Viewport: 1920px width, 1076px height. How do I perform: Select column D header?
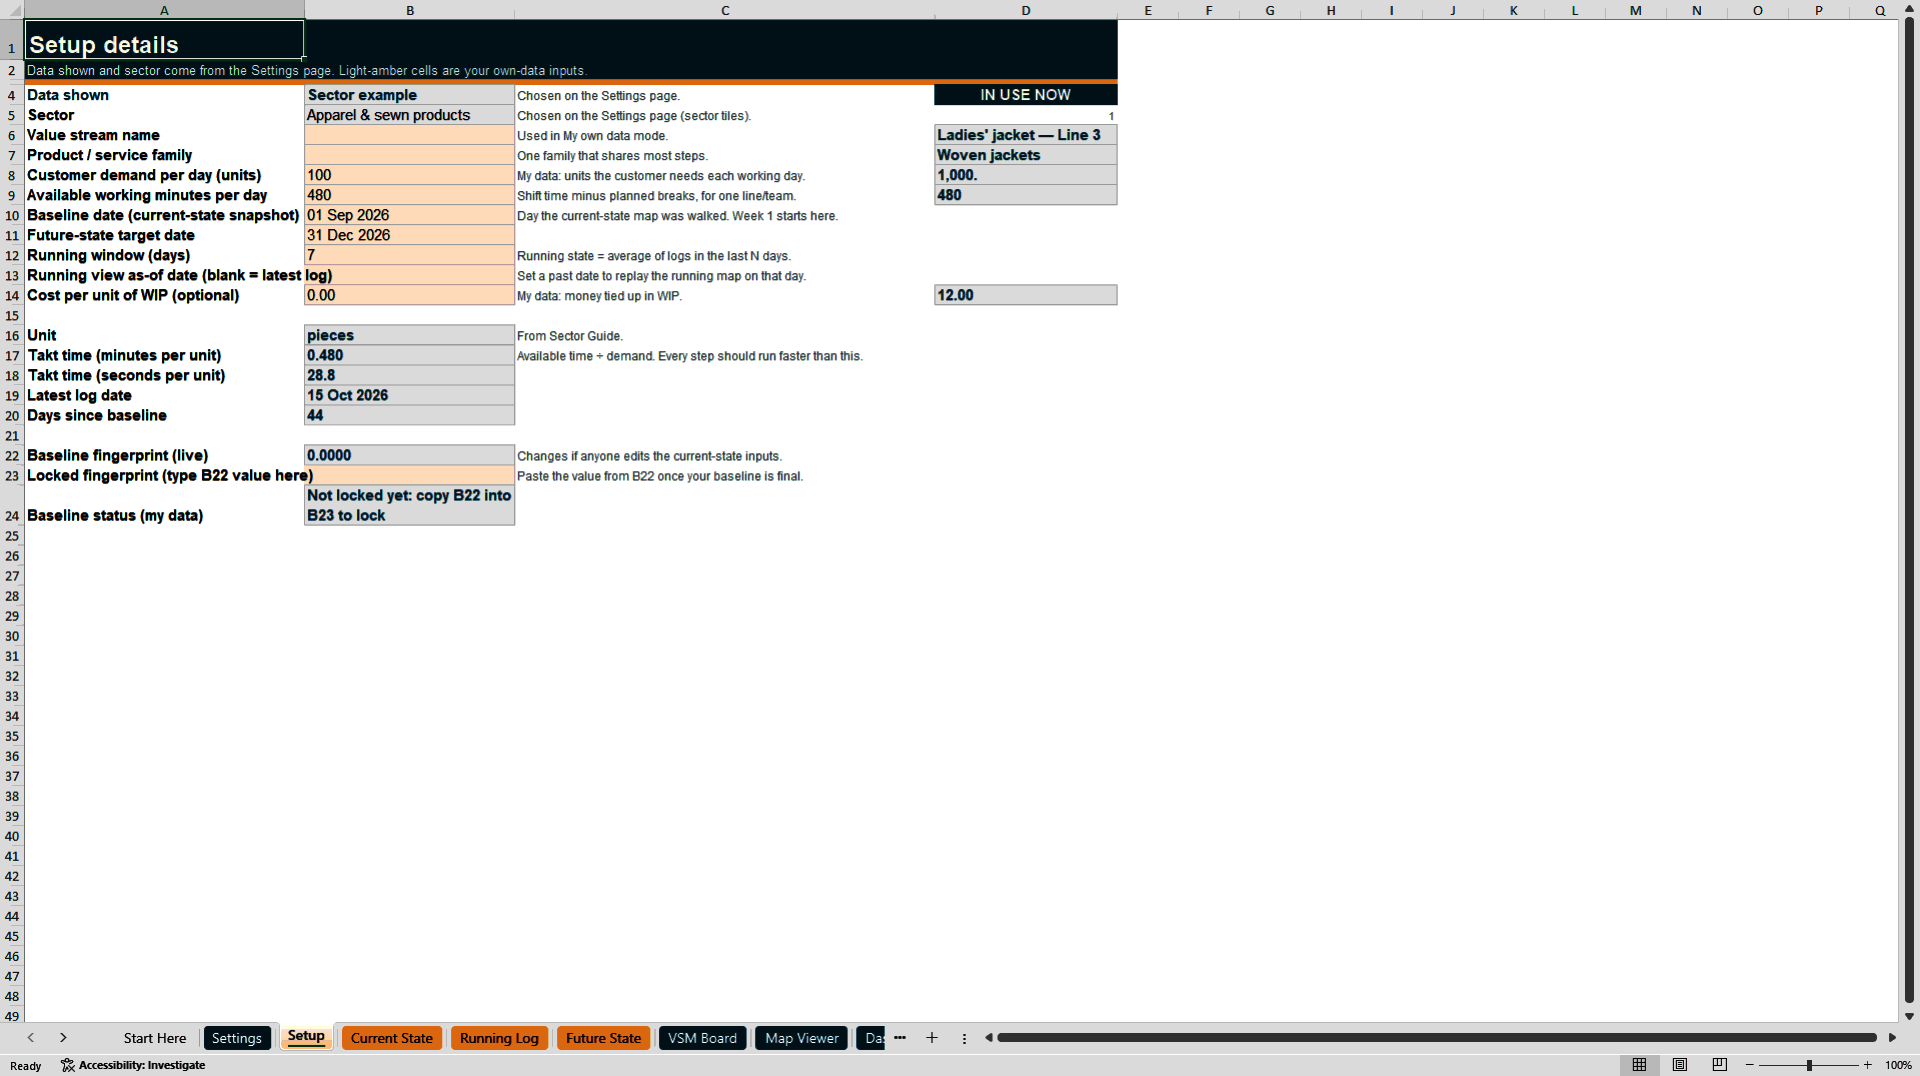[1025, 10]
